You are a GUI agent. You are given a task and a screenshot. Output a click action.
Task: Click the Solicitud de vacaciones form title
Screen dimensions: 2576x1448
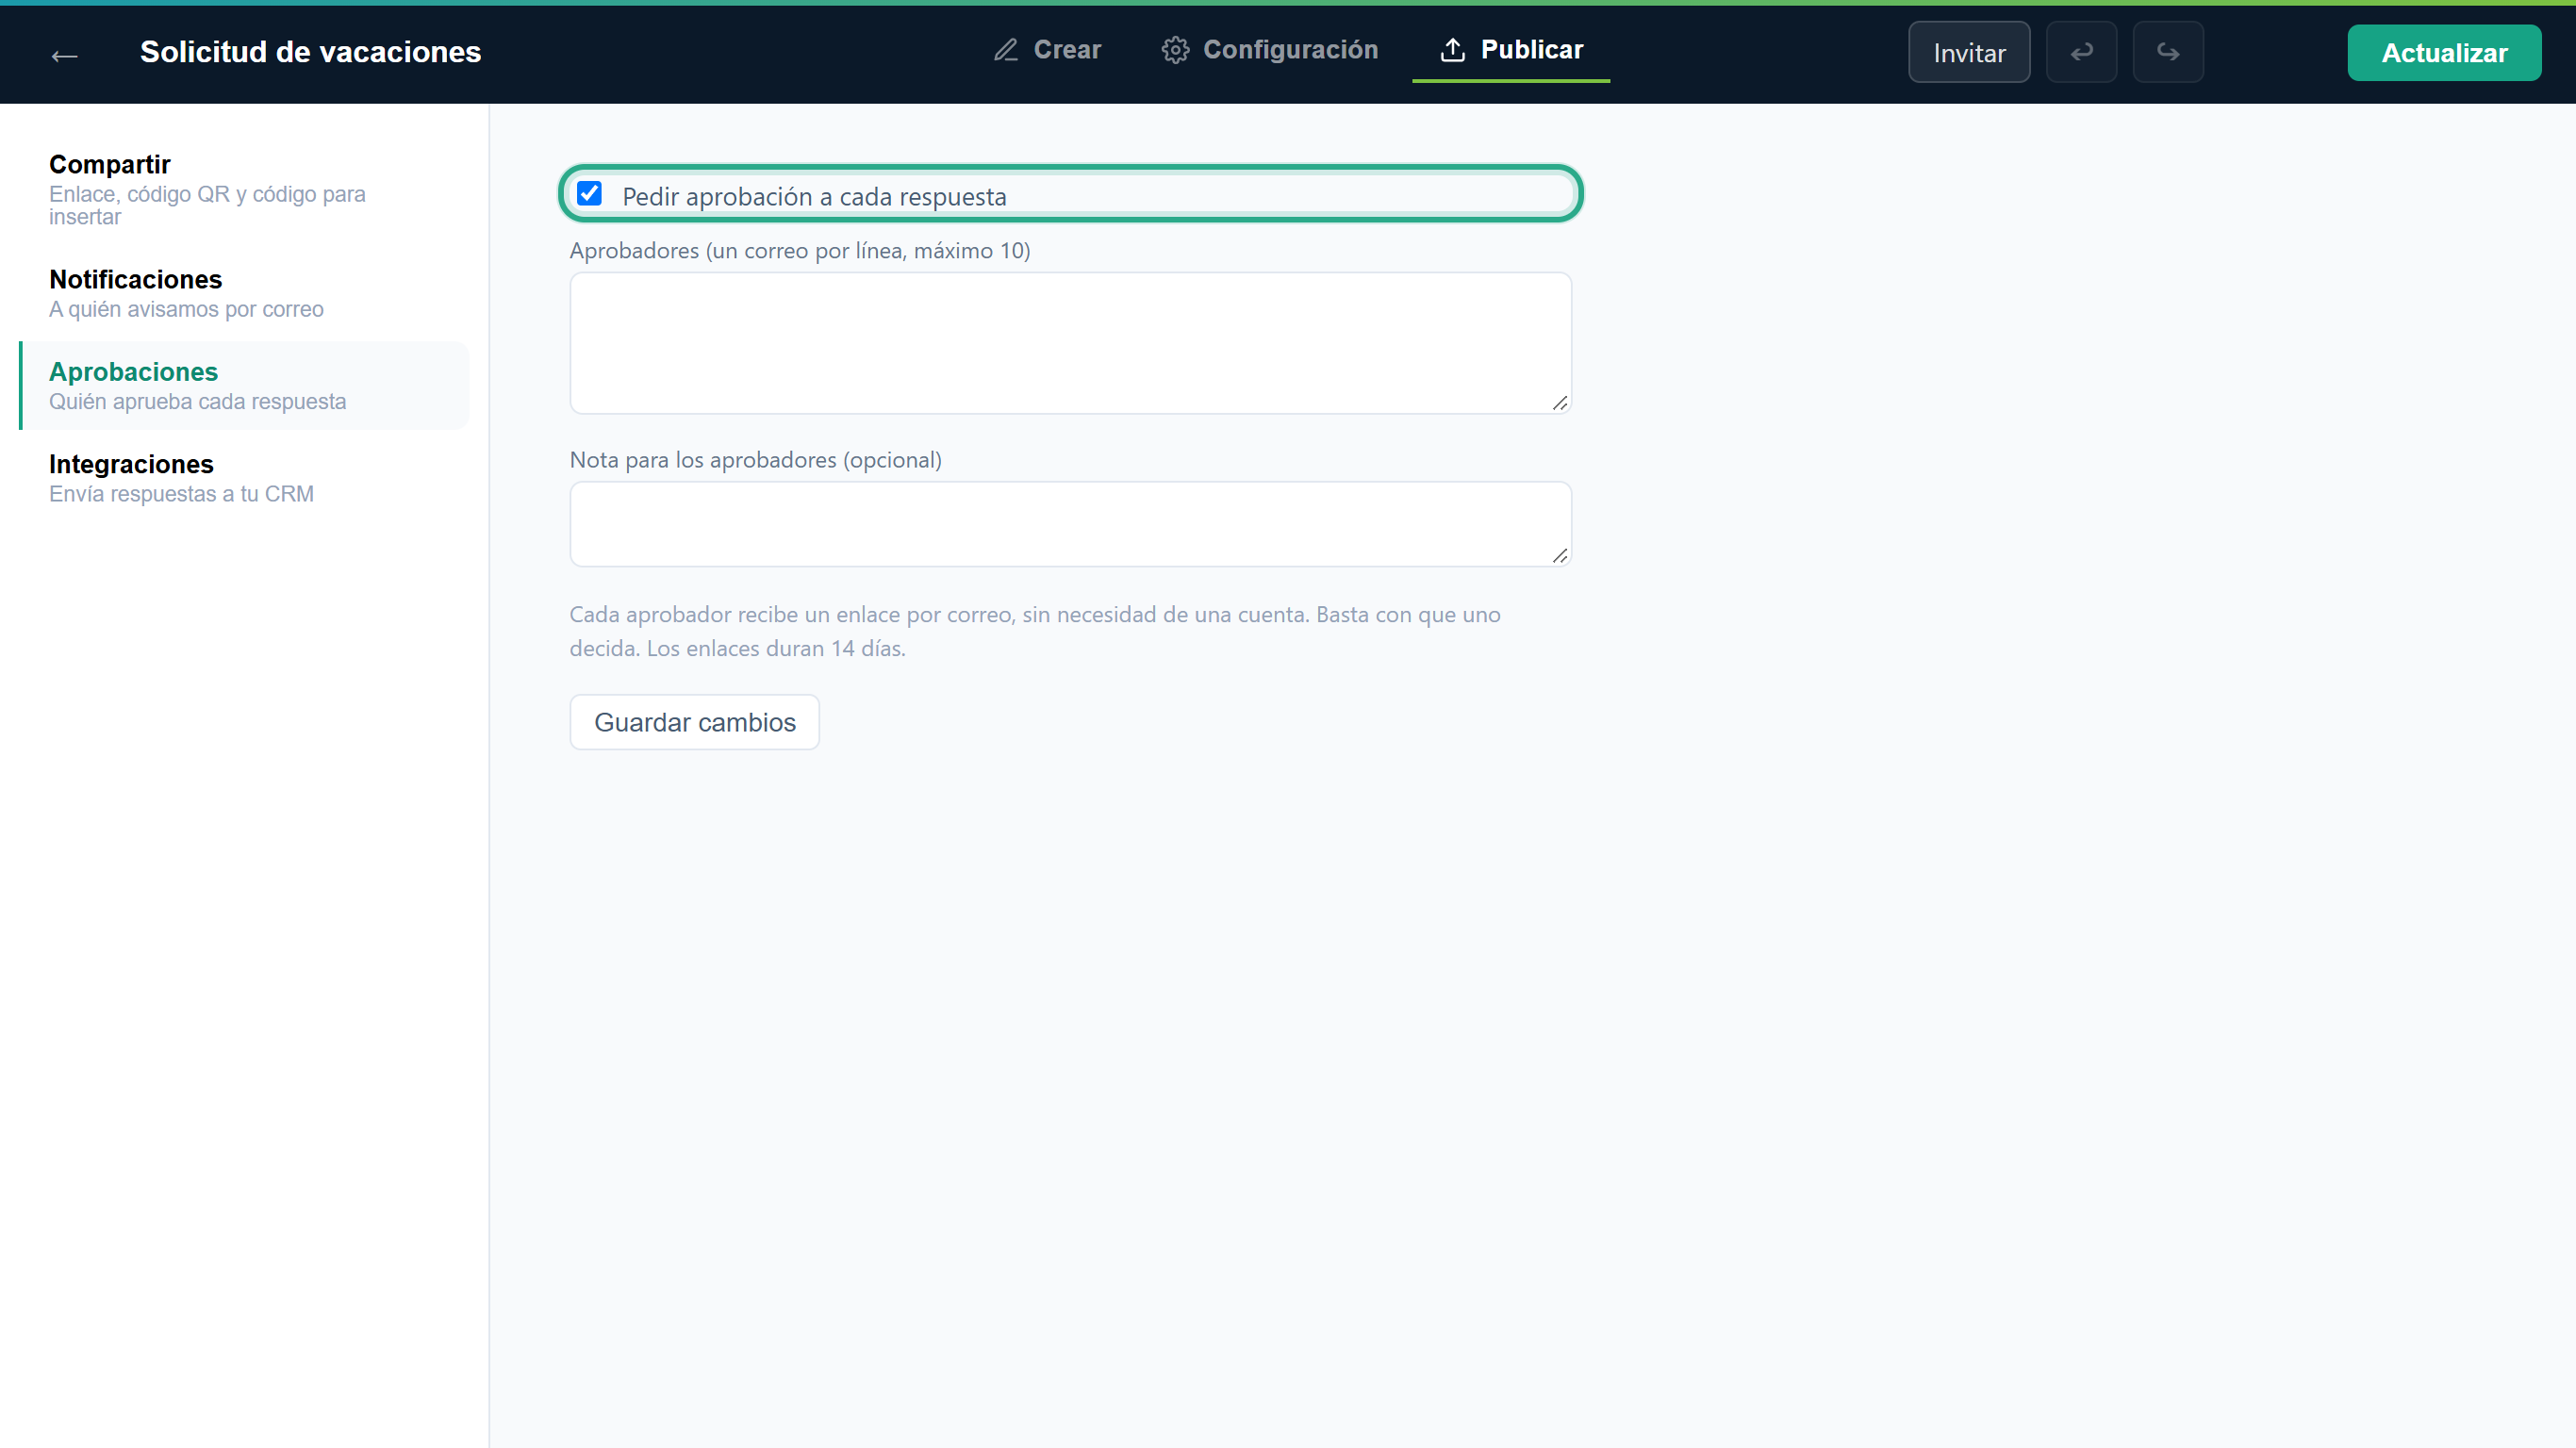coord(310,52)
